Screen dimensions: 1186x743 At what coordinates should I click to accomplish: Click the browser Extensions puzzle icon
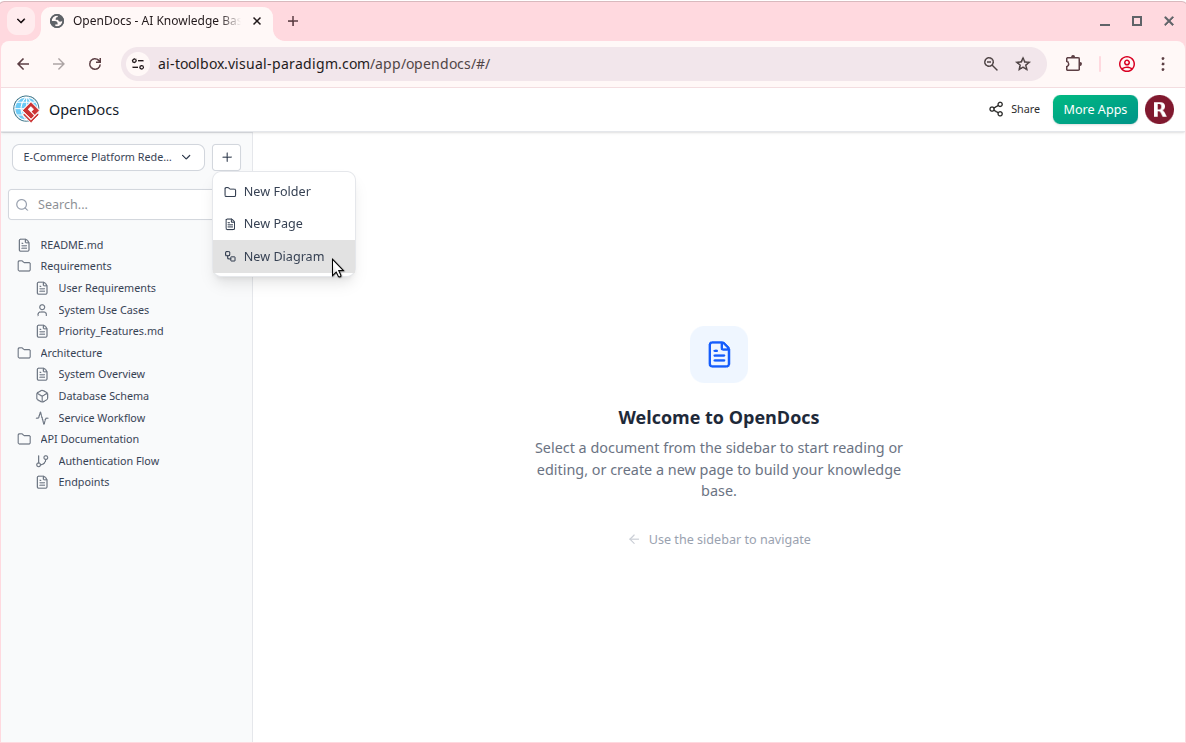[x=1073, y=64]
